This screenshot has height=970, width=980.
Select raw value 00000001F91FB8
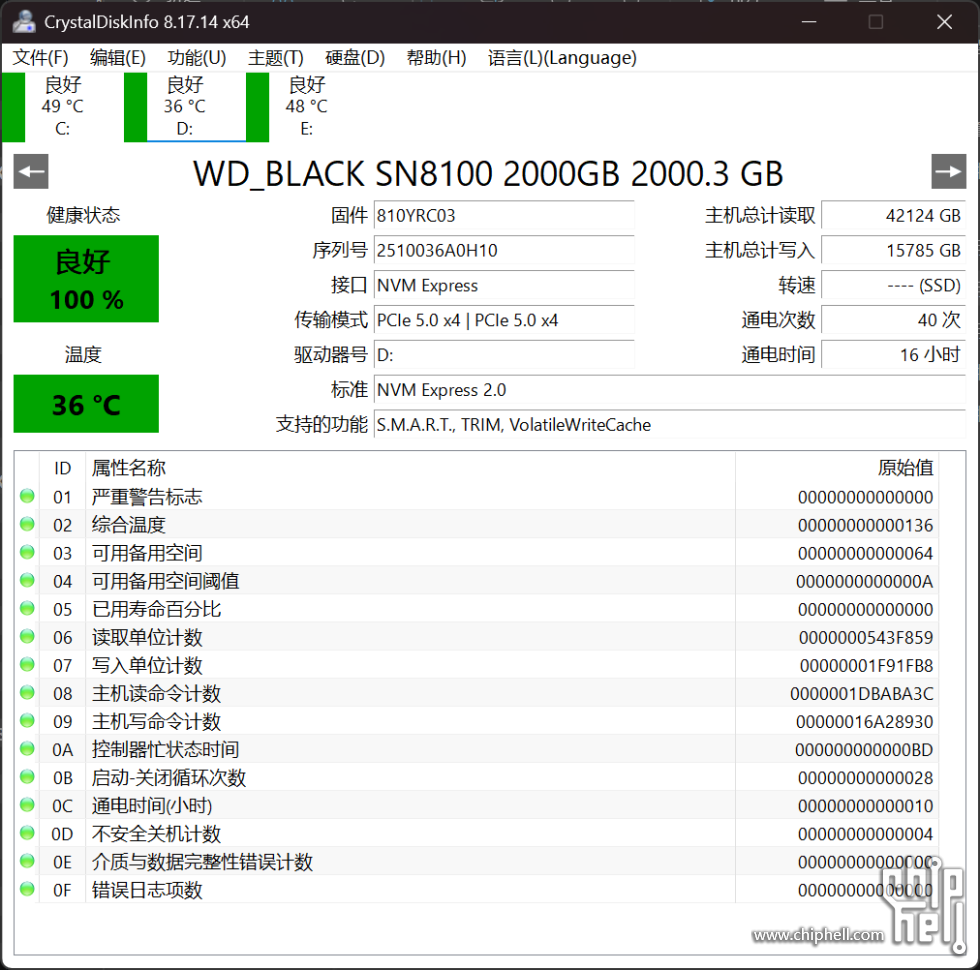click(x=866, y=666)
